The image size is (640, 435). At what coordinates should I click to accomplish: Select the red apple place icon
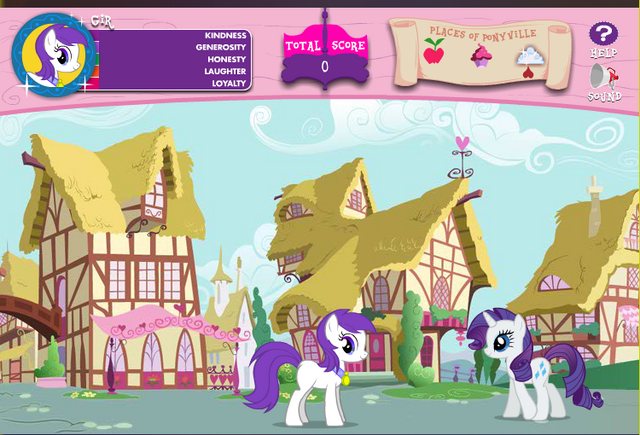click(433, 51)
